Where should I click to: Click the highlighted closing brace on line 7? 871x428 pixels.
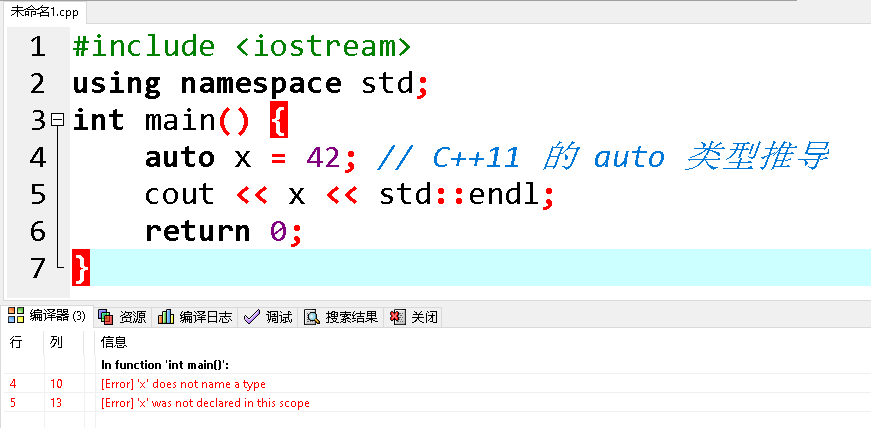pyautogui.click(x=81, y=268)
